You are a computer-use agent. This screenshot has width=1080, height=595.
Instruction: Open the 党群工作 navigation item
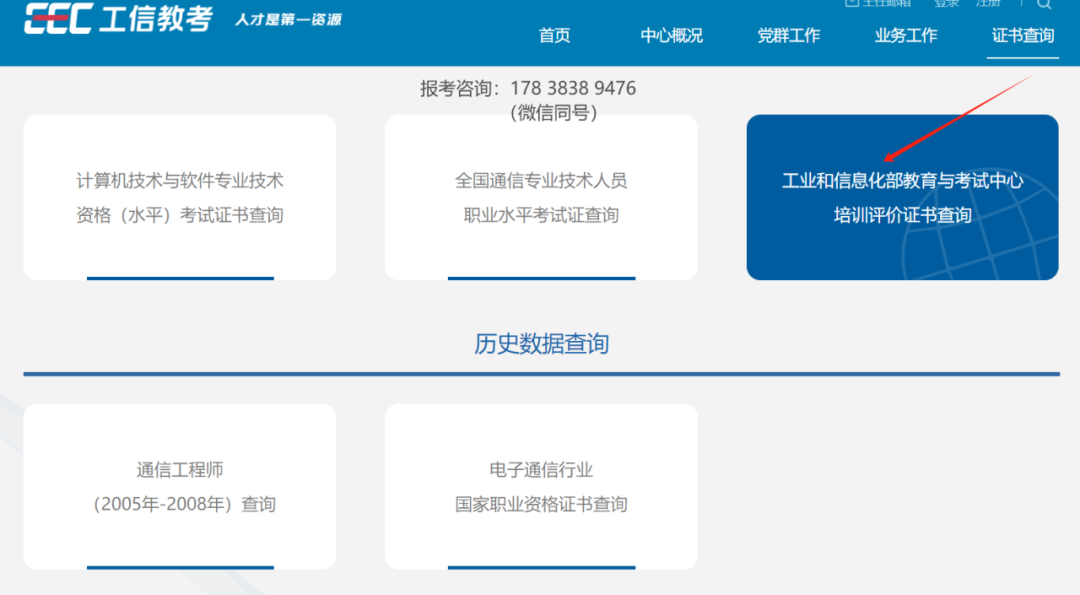[789, 36]
